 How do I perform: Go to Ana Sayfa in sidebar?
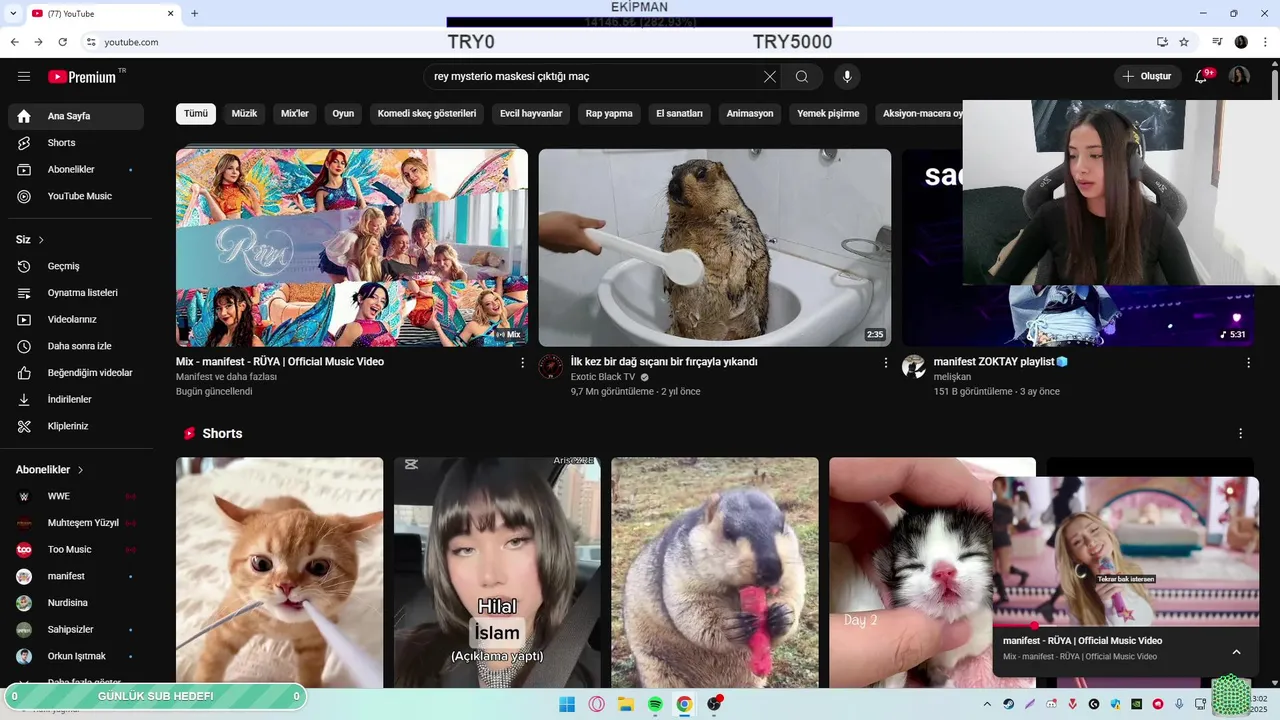[x=76, y=116]
